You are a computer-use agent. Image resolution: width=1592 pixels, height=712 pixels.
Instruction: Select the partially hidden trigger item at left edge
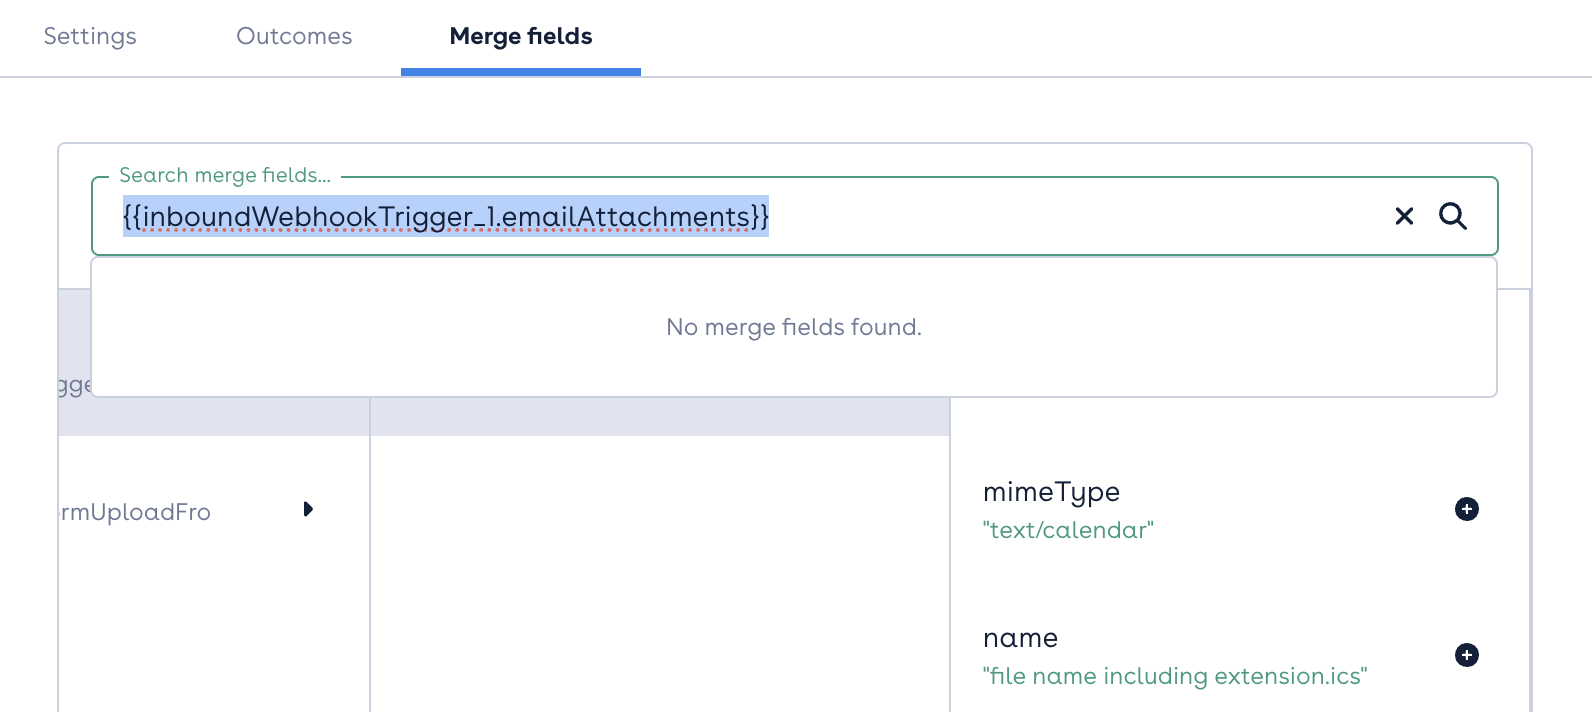75,385
